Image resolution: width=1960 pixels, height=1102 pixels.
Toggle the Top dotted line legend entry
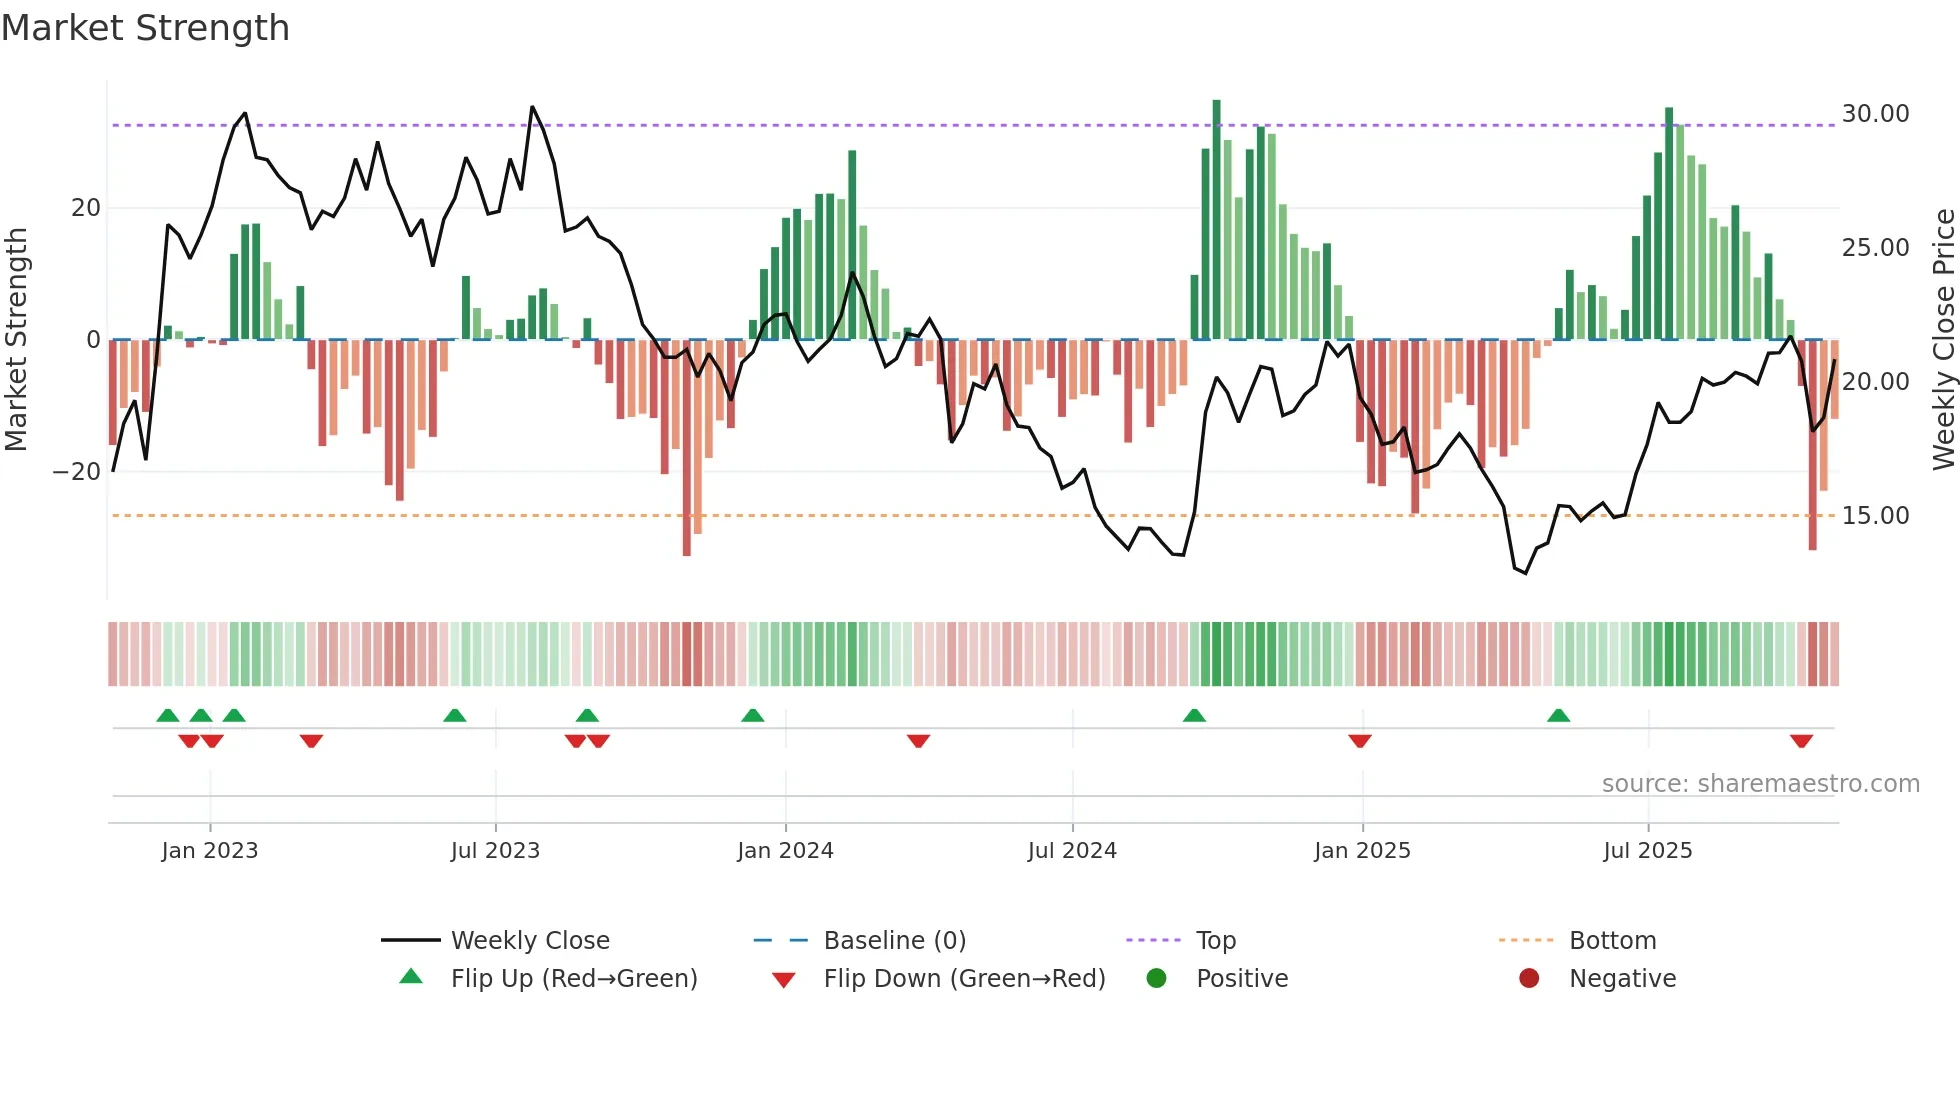pyautogui.click(x=1215, y=940)
